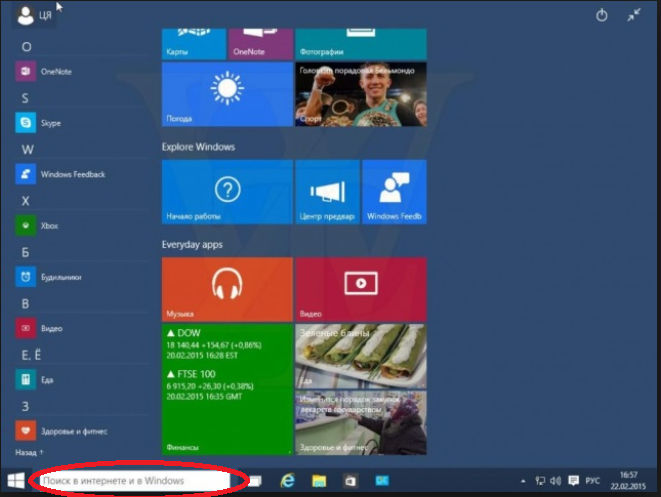Click the Назад back button

28,452
